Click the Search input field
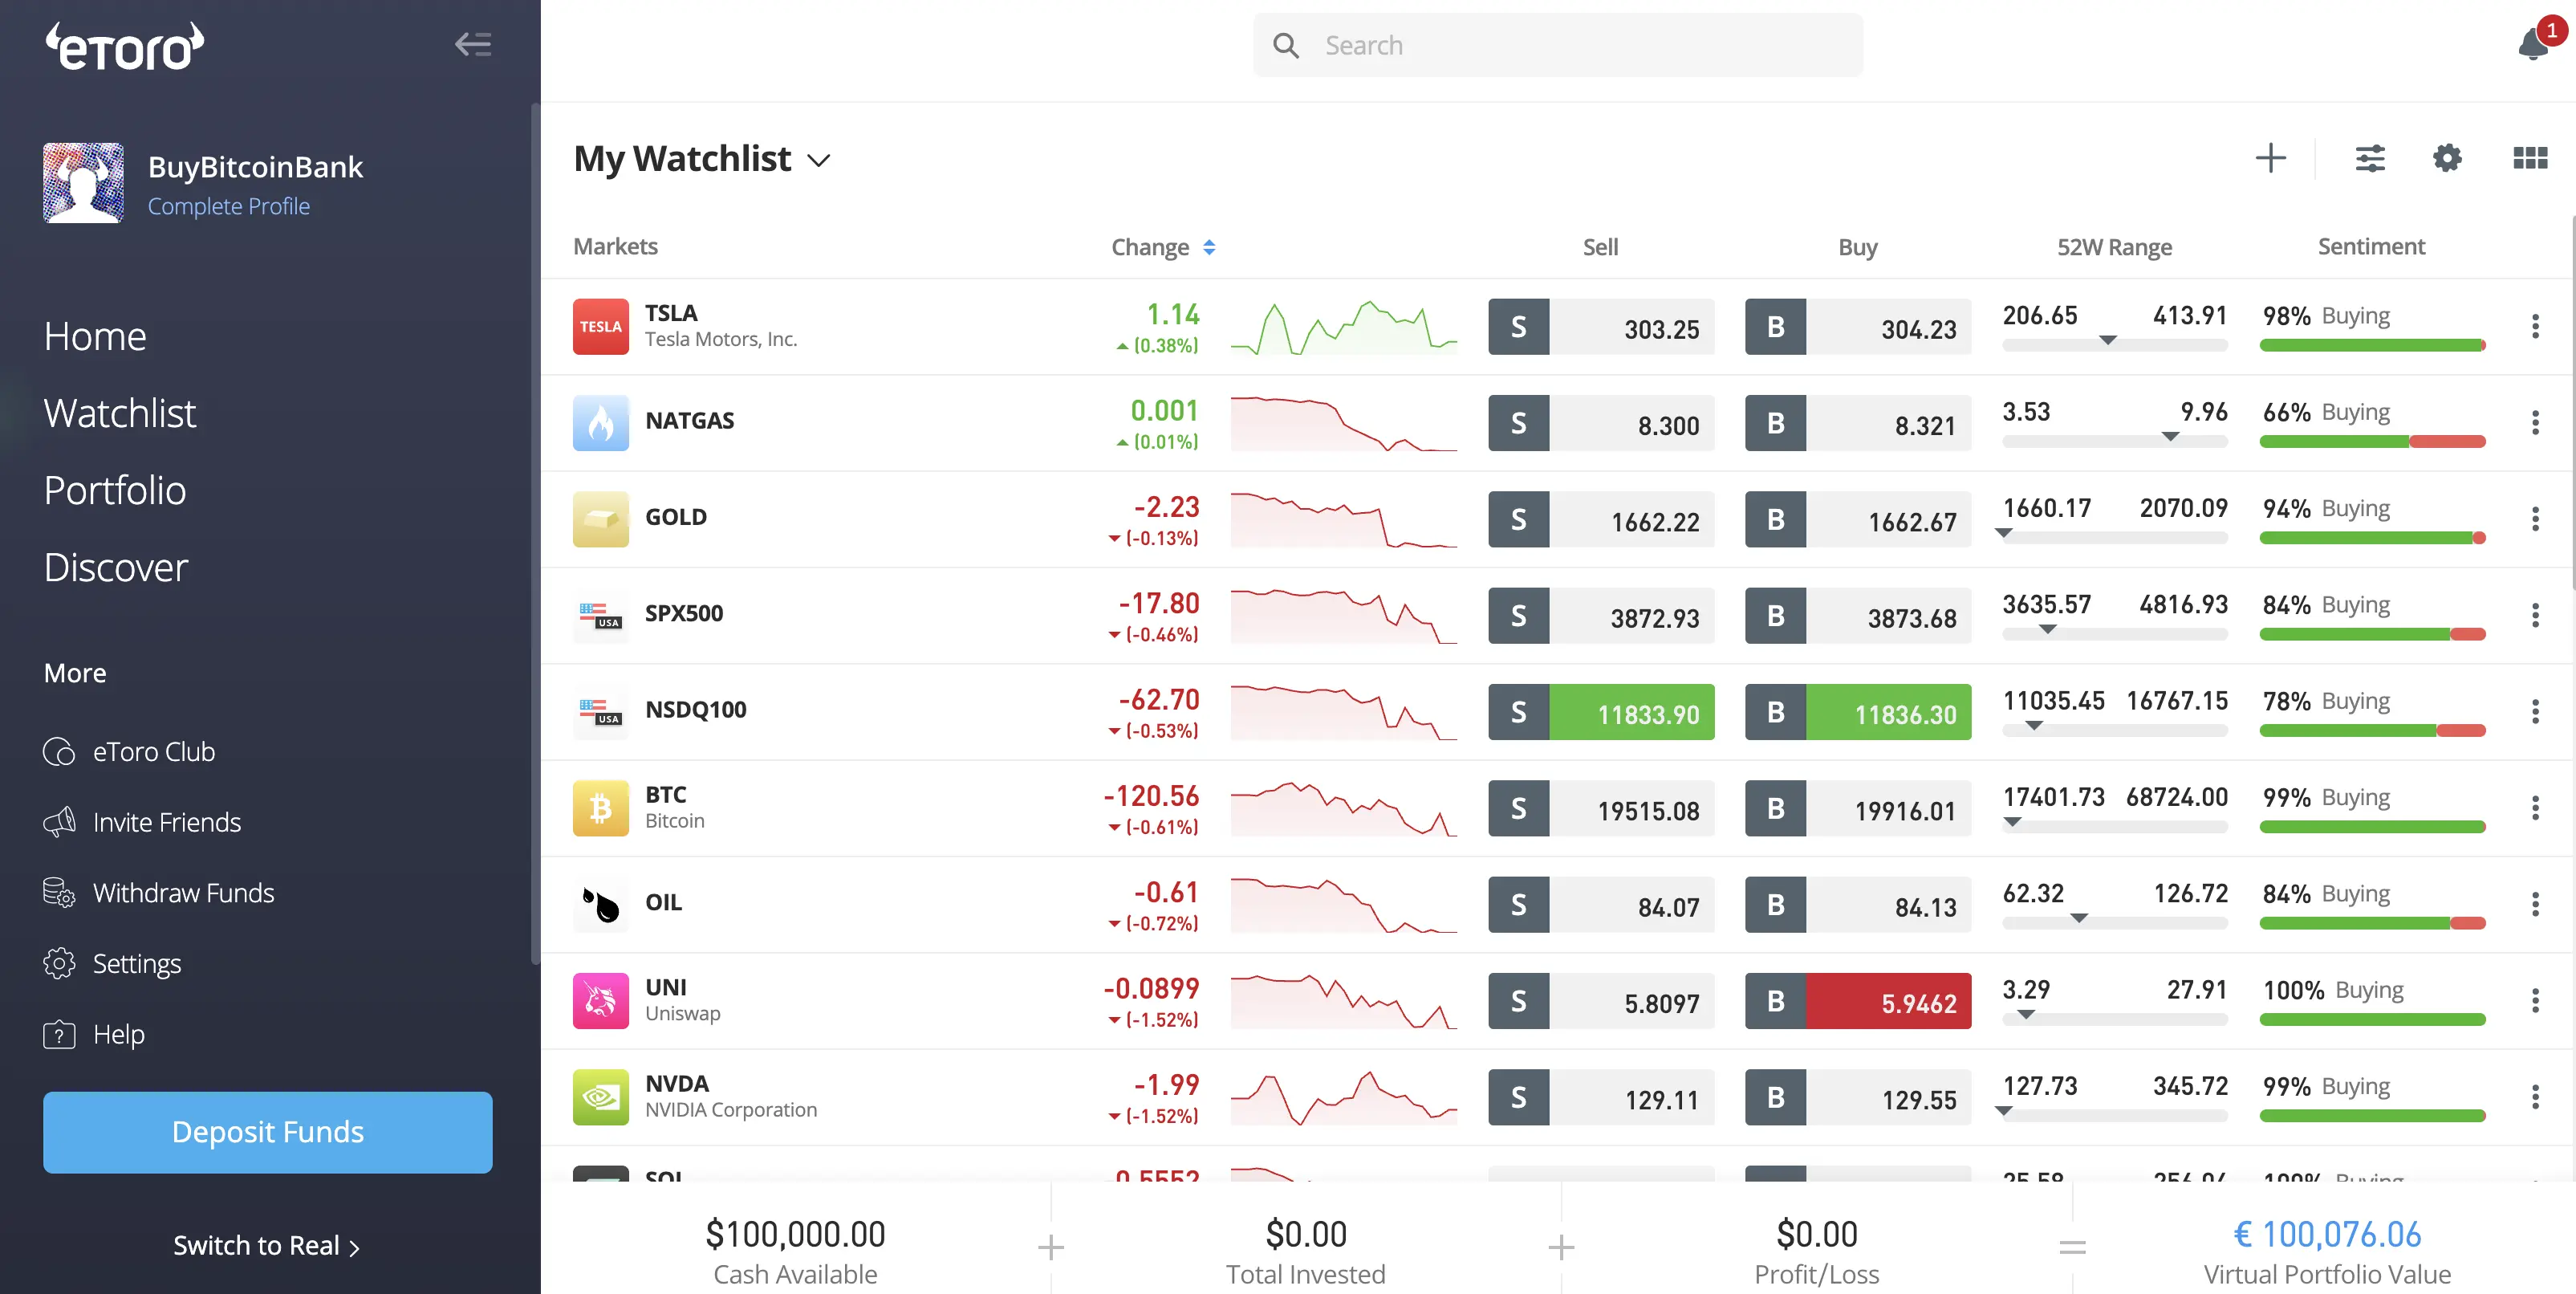The height and width of the screenshot is (1294, 2576). [x=1558, y=45]
